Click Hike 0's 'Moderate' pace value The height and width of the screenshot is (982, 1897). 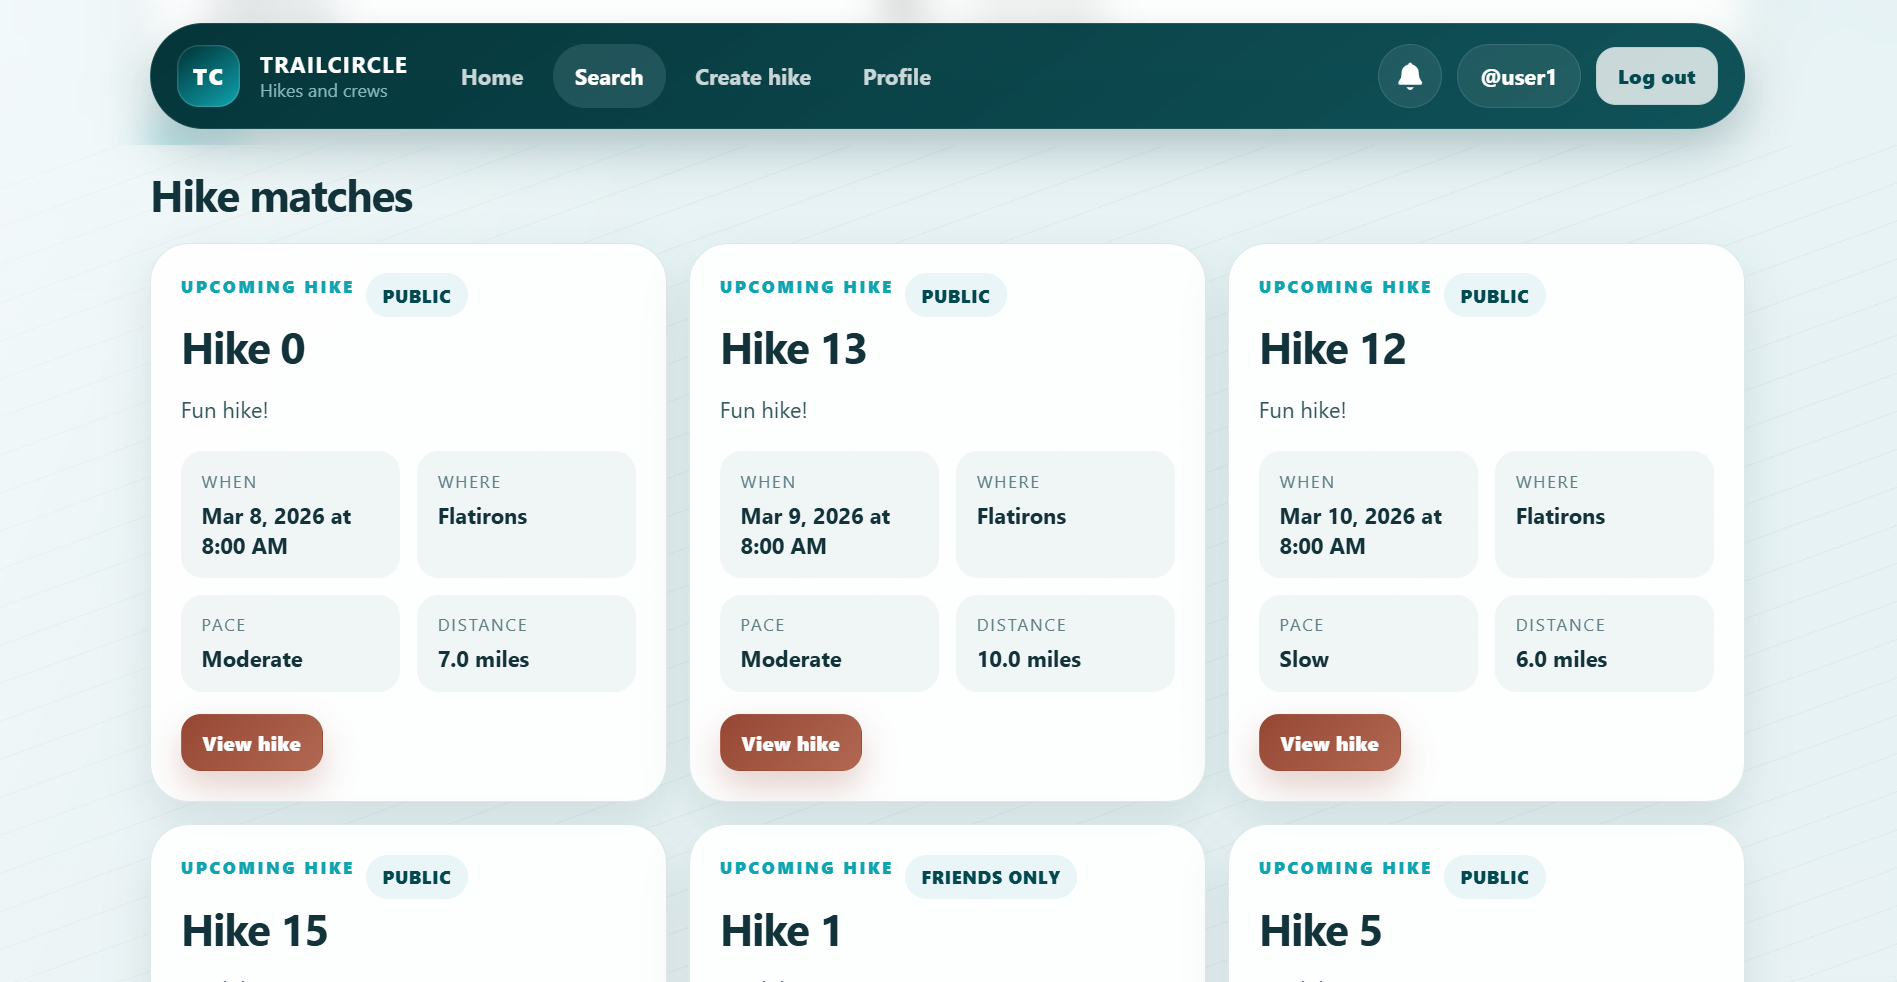(x=252, y=659)
